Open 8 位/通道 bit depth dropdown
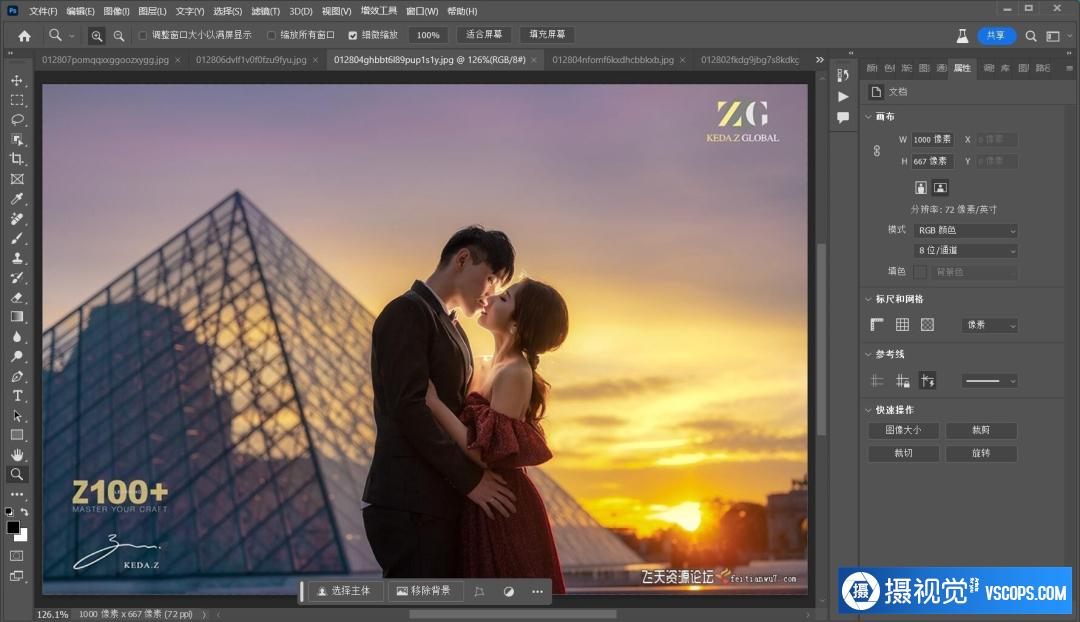The height and width of the screenshot is (622, 1080). tap(966, 251)
